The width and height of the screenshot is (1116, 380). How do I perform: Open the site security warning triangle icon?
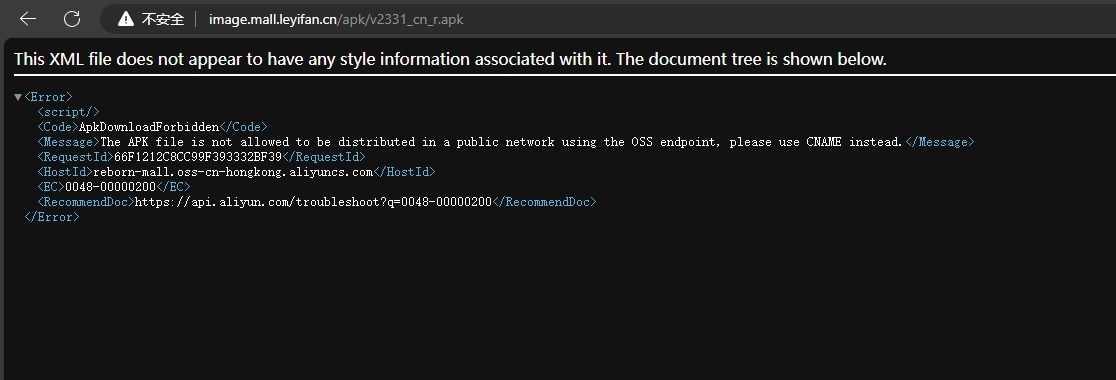[126, 19]
